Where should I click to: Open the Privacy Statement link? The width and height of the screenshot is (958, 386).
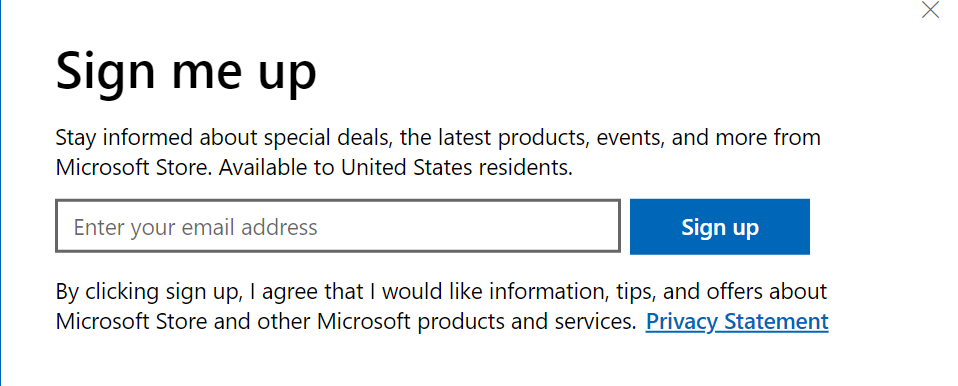737,321
